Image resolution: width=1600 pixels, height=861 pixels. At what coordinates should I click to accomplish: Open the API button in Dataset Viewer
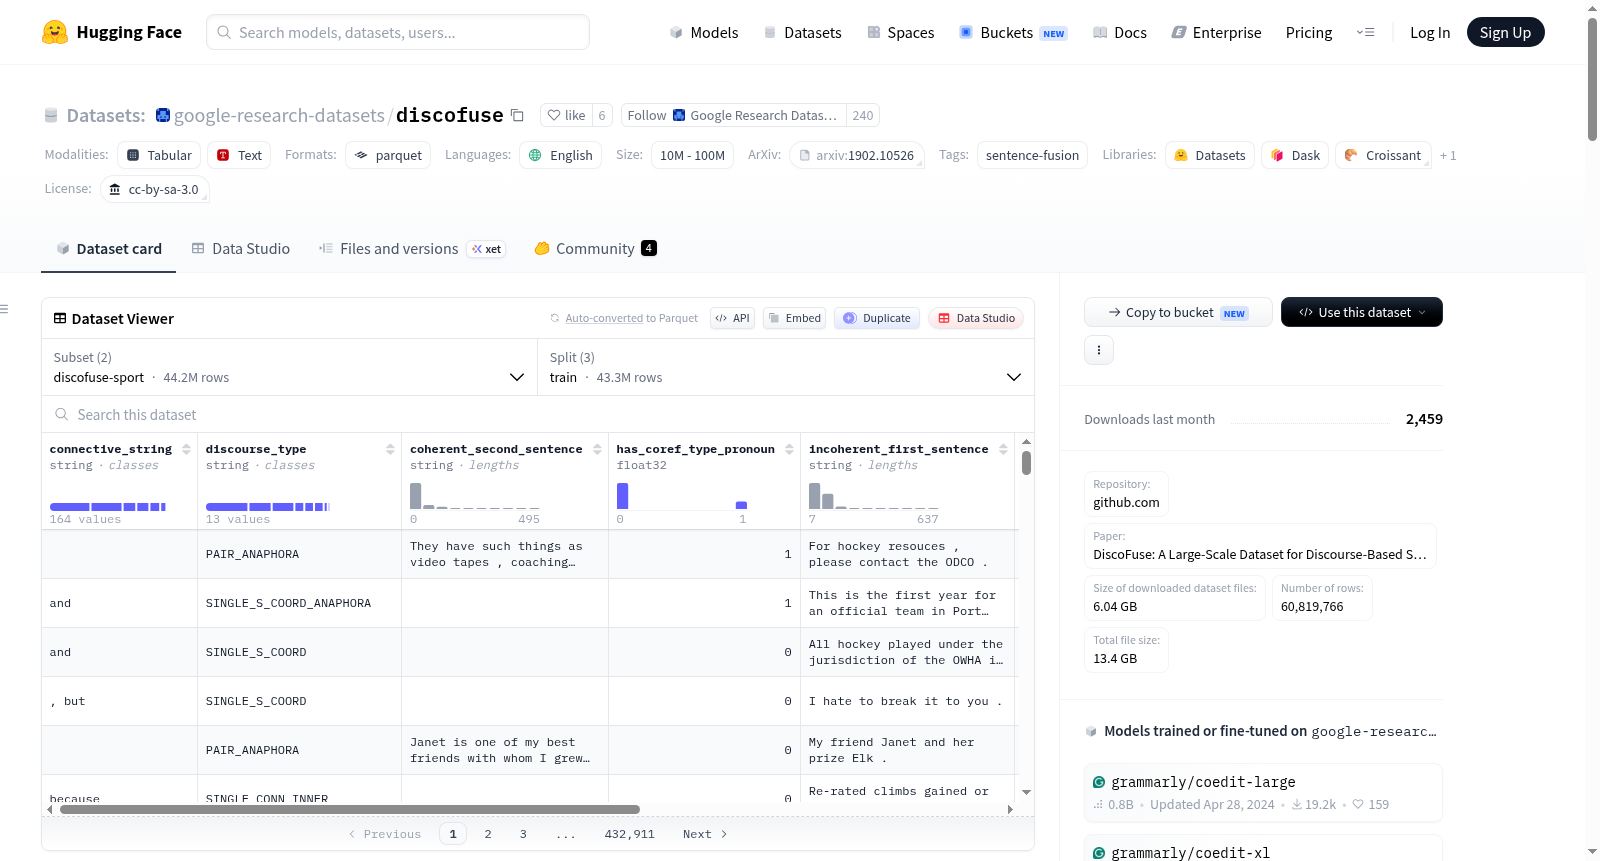732,318
